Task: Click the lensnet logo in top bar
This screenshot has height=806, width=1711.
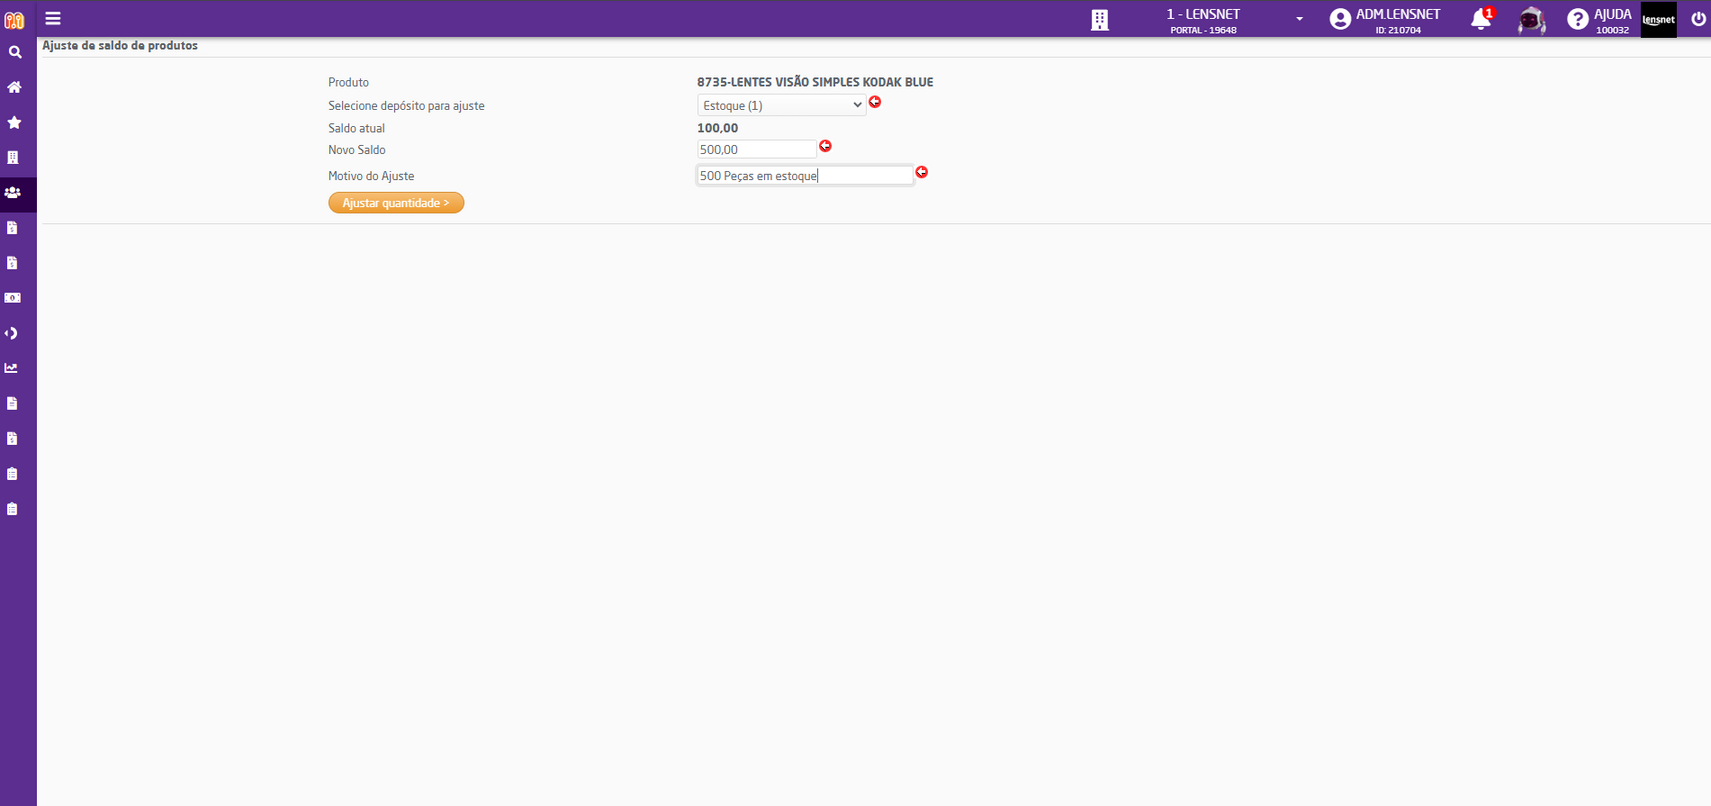Action: [1658, 20]
